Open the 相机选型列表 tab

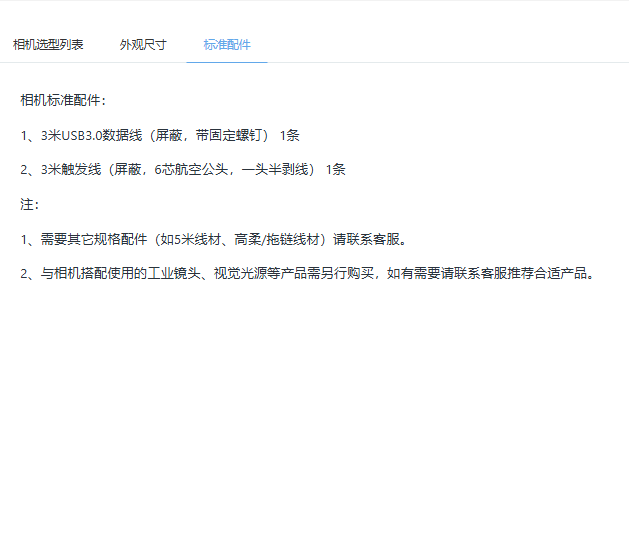click(48, 45)
